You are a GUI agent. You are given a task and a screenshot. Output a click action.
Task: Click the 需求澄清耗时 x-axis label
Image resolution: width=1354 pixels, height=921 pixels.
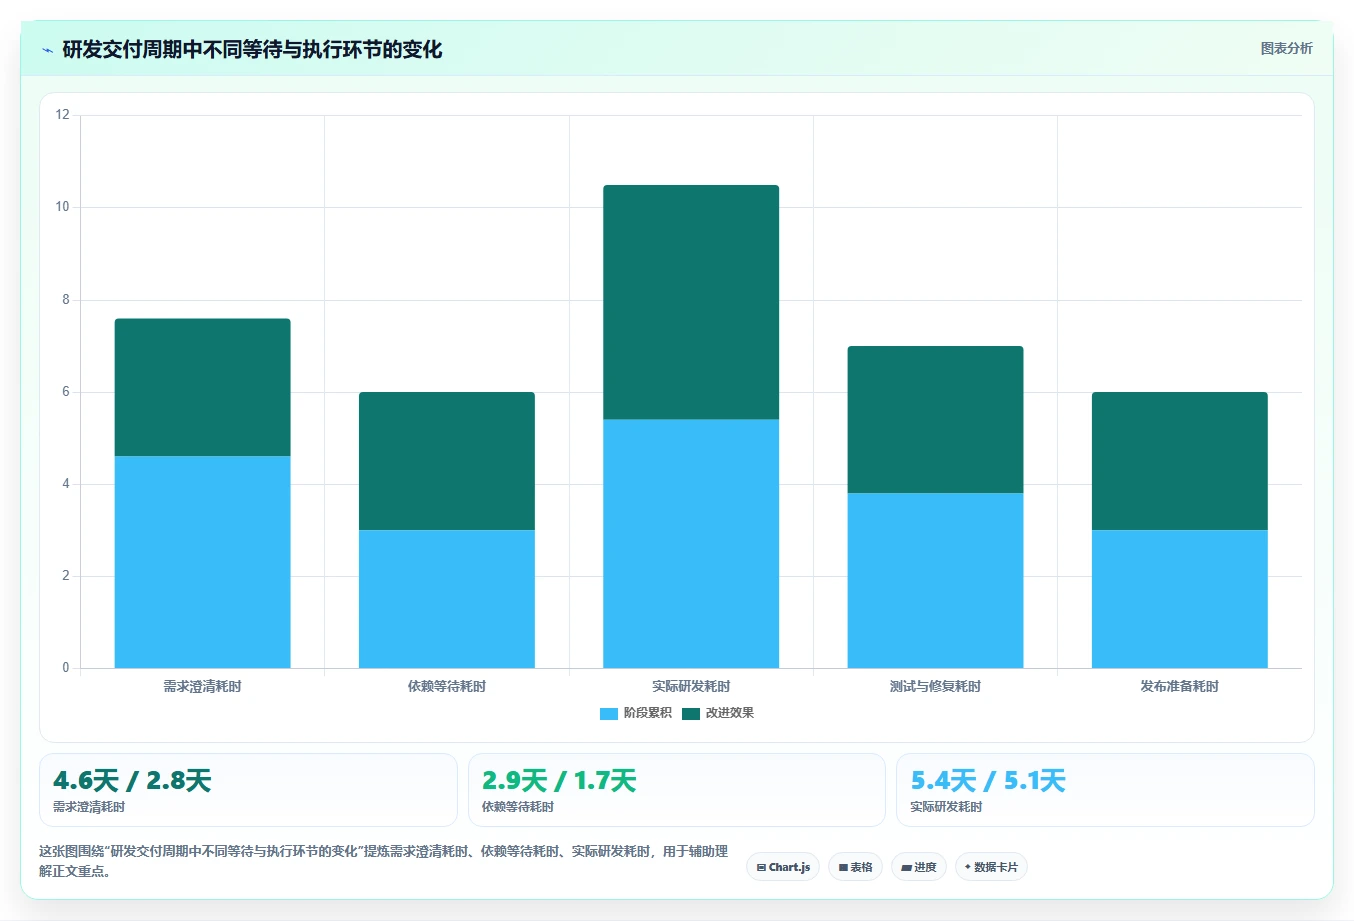point(203,686)
